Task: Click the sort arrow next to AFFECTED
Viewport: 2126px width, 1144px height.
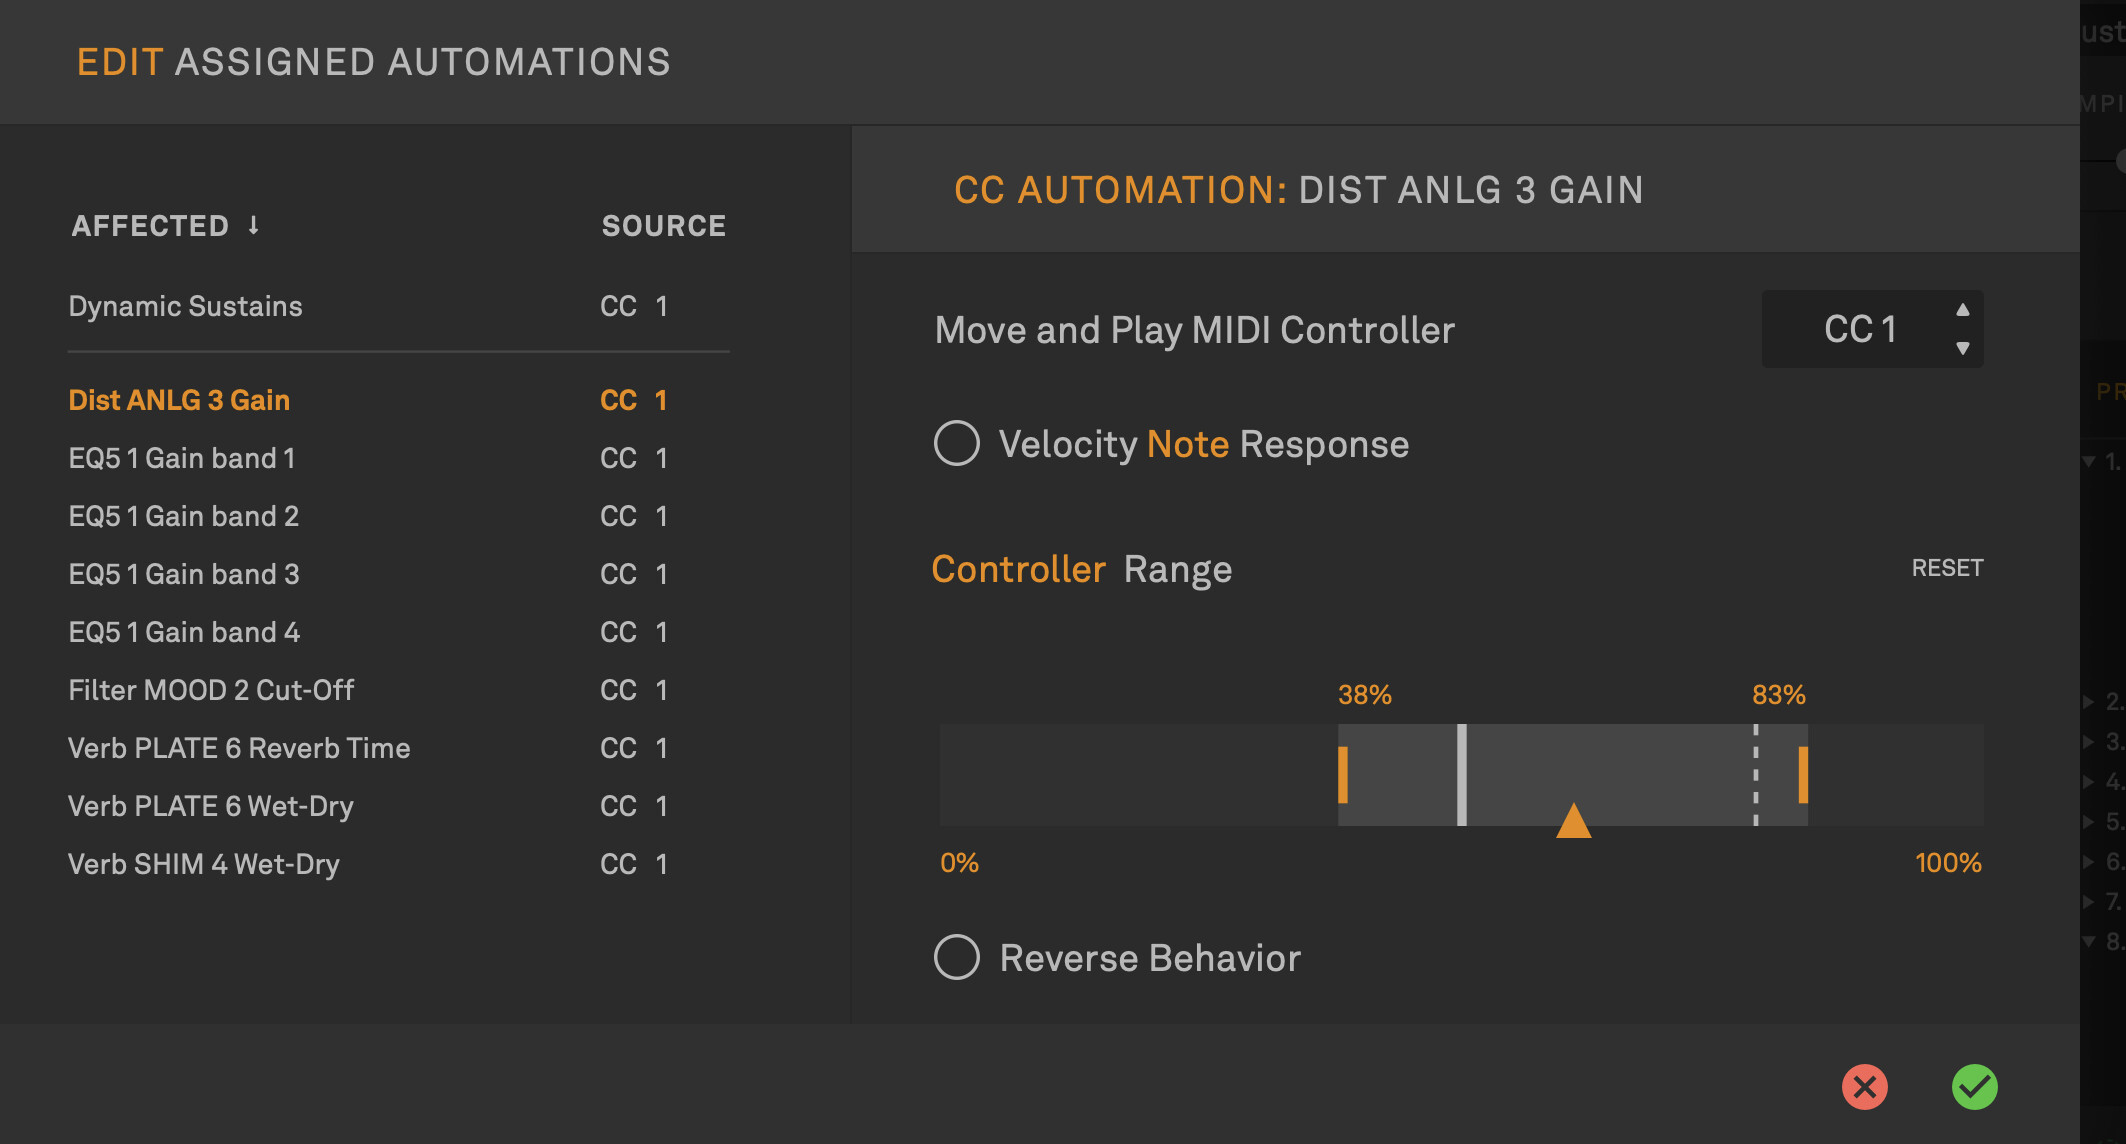Action: click(254, 226)
